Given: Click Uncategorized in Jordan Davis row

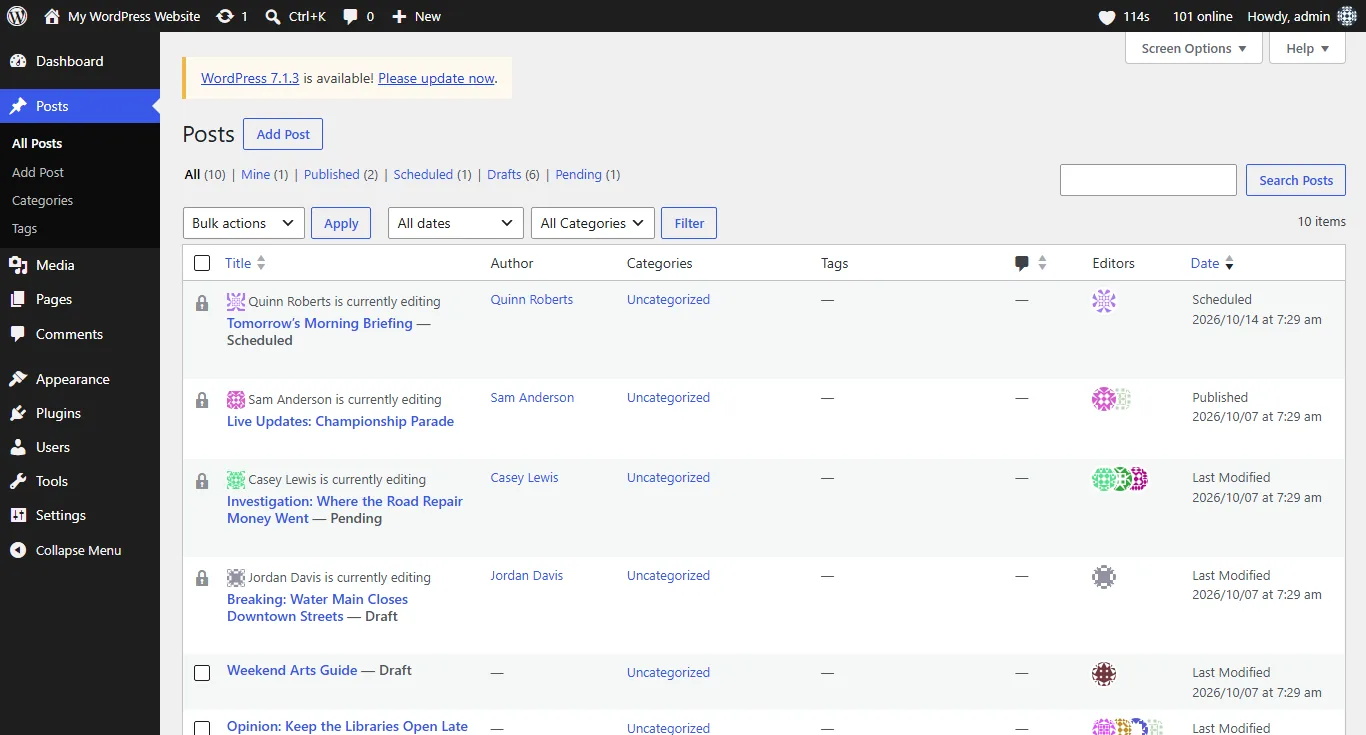Looking at the screenshot, I should pyautogui.click(x=668, y=575).
